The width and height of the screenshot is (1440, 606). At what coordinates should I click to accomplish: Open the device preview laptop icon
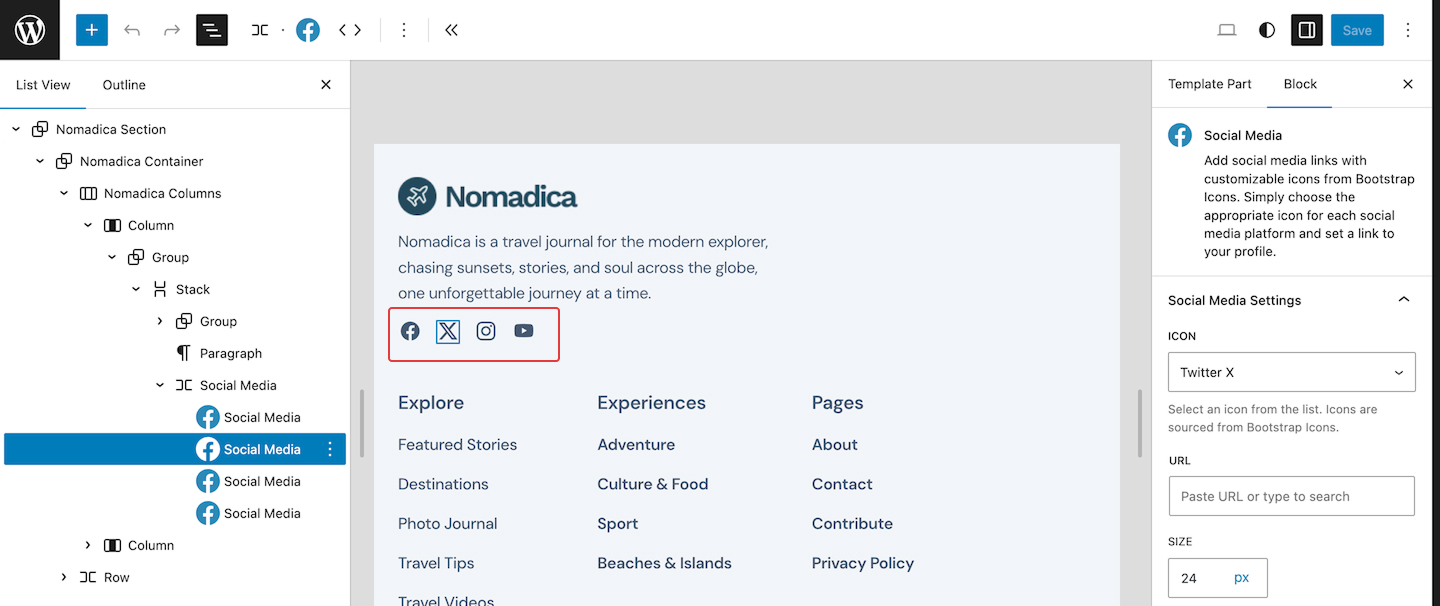[x=1227, y=30]
